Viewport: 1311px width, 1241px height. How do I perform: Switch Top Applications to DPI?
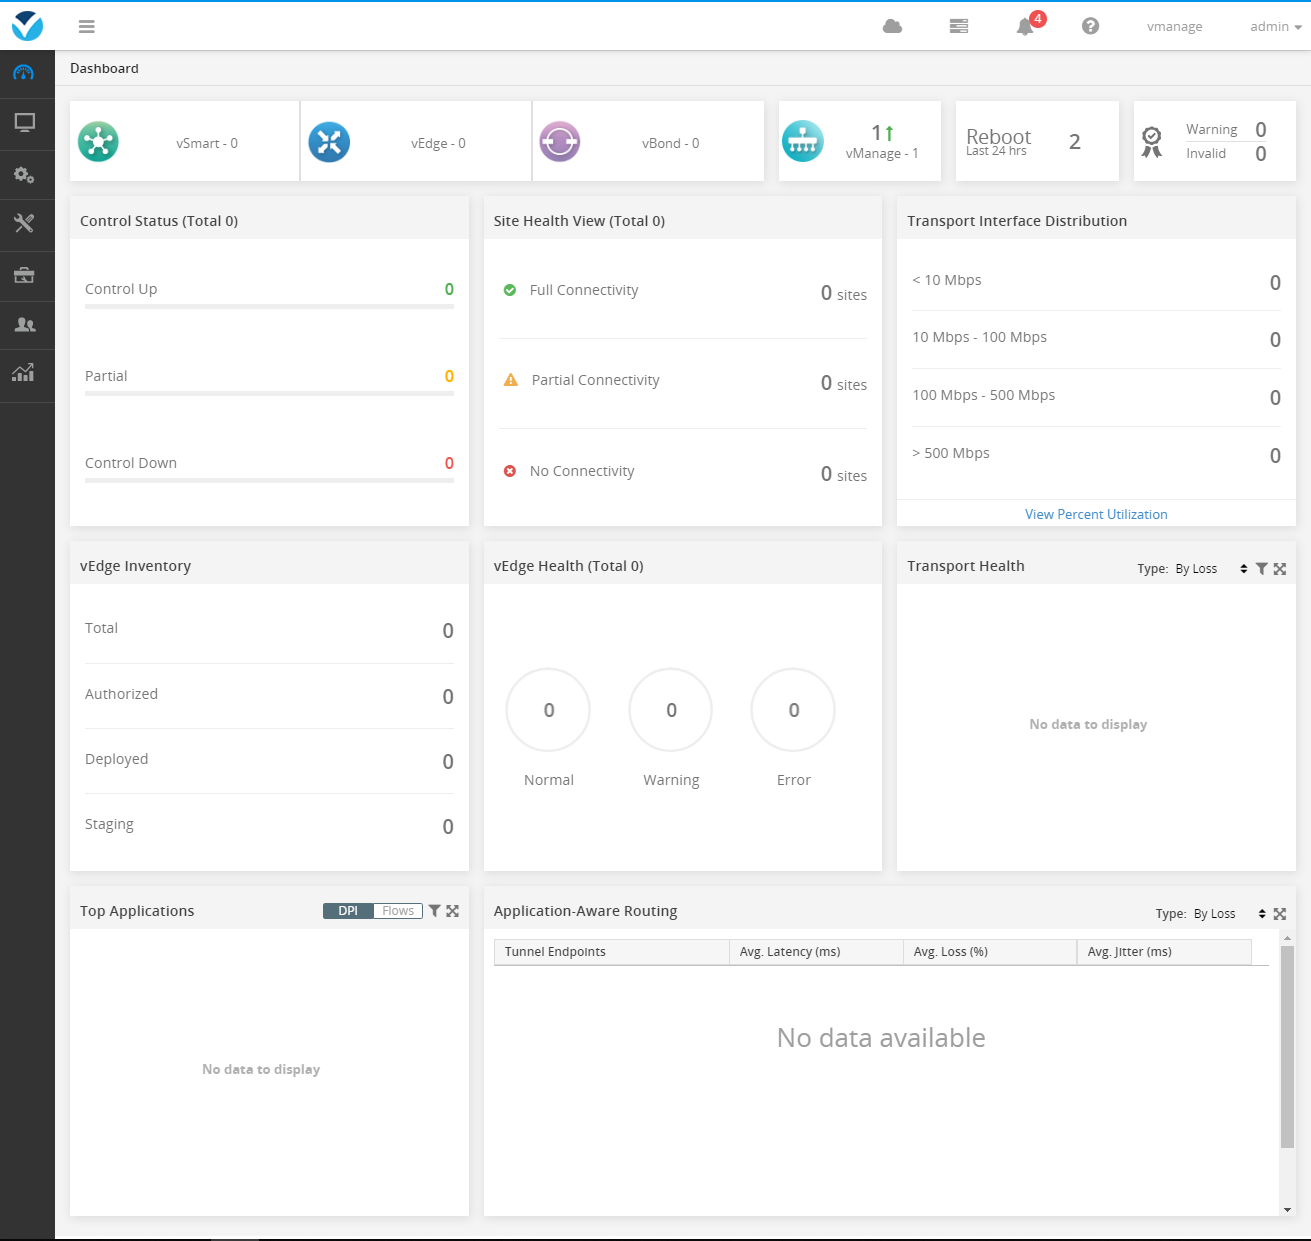(348, 911)
